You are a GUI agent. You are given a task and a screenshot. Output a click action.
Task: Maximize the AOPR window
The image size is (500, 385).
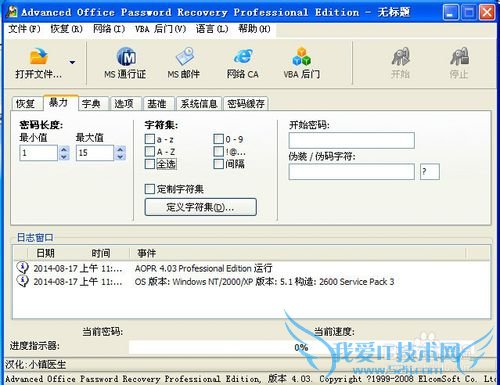[x=469, y=13]
